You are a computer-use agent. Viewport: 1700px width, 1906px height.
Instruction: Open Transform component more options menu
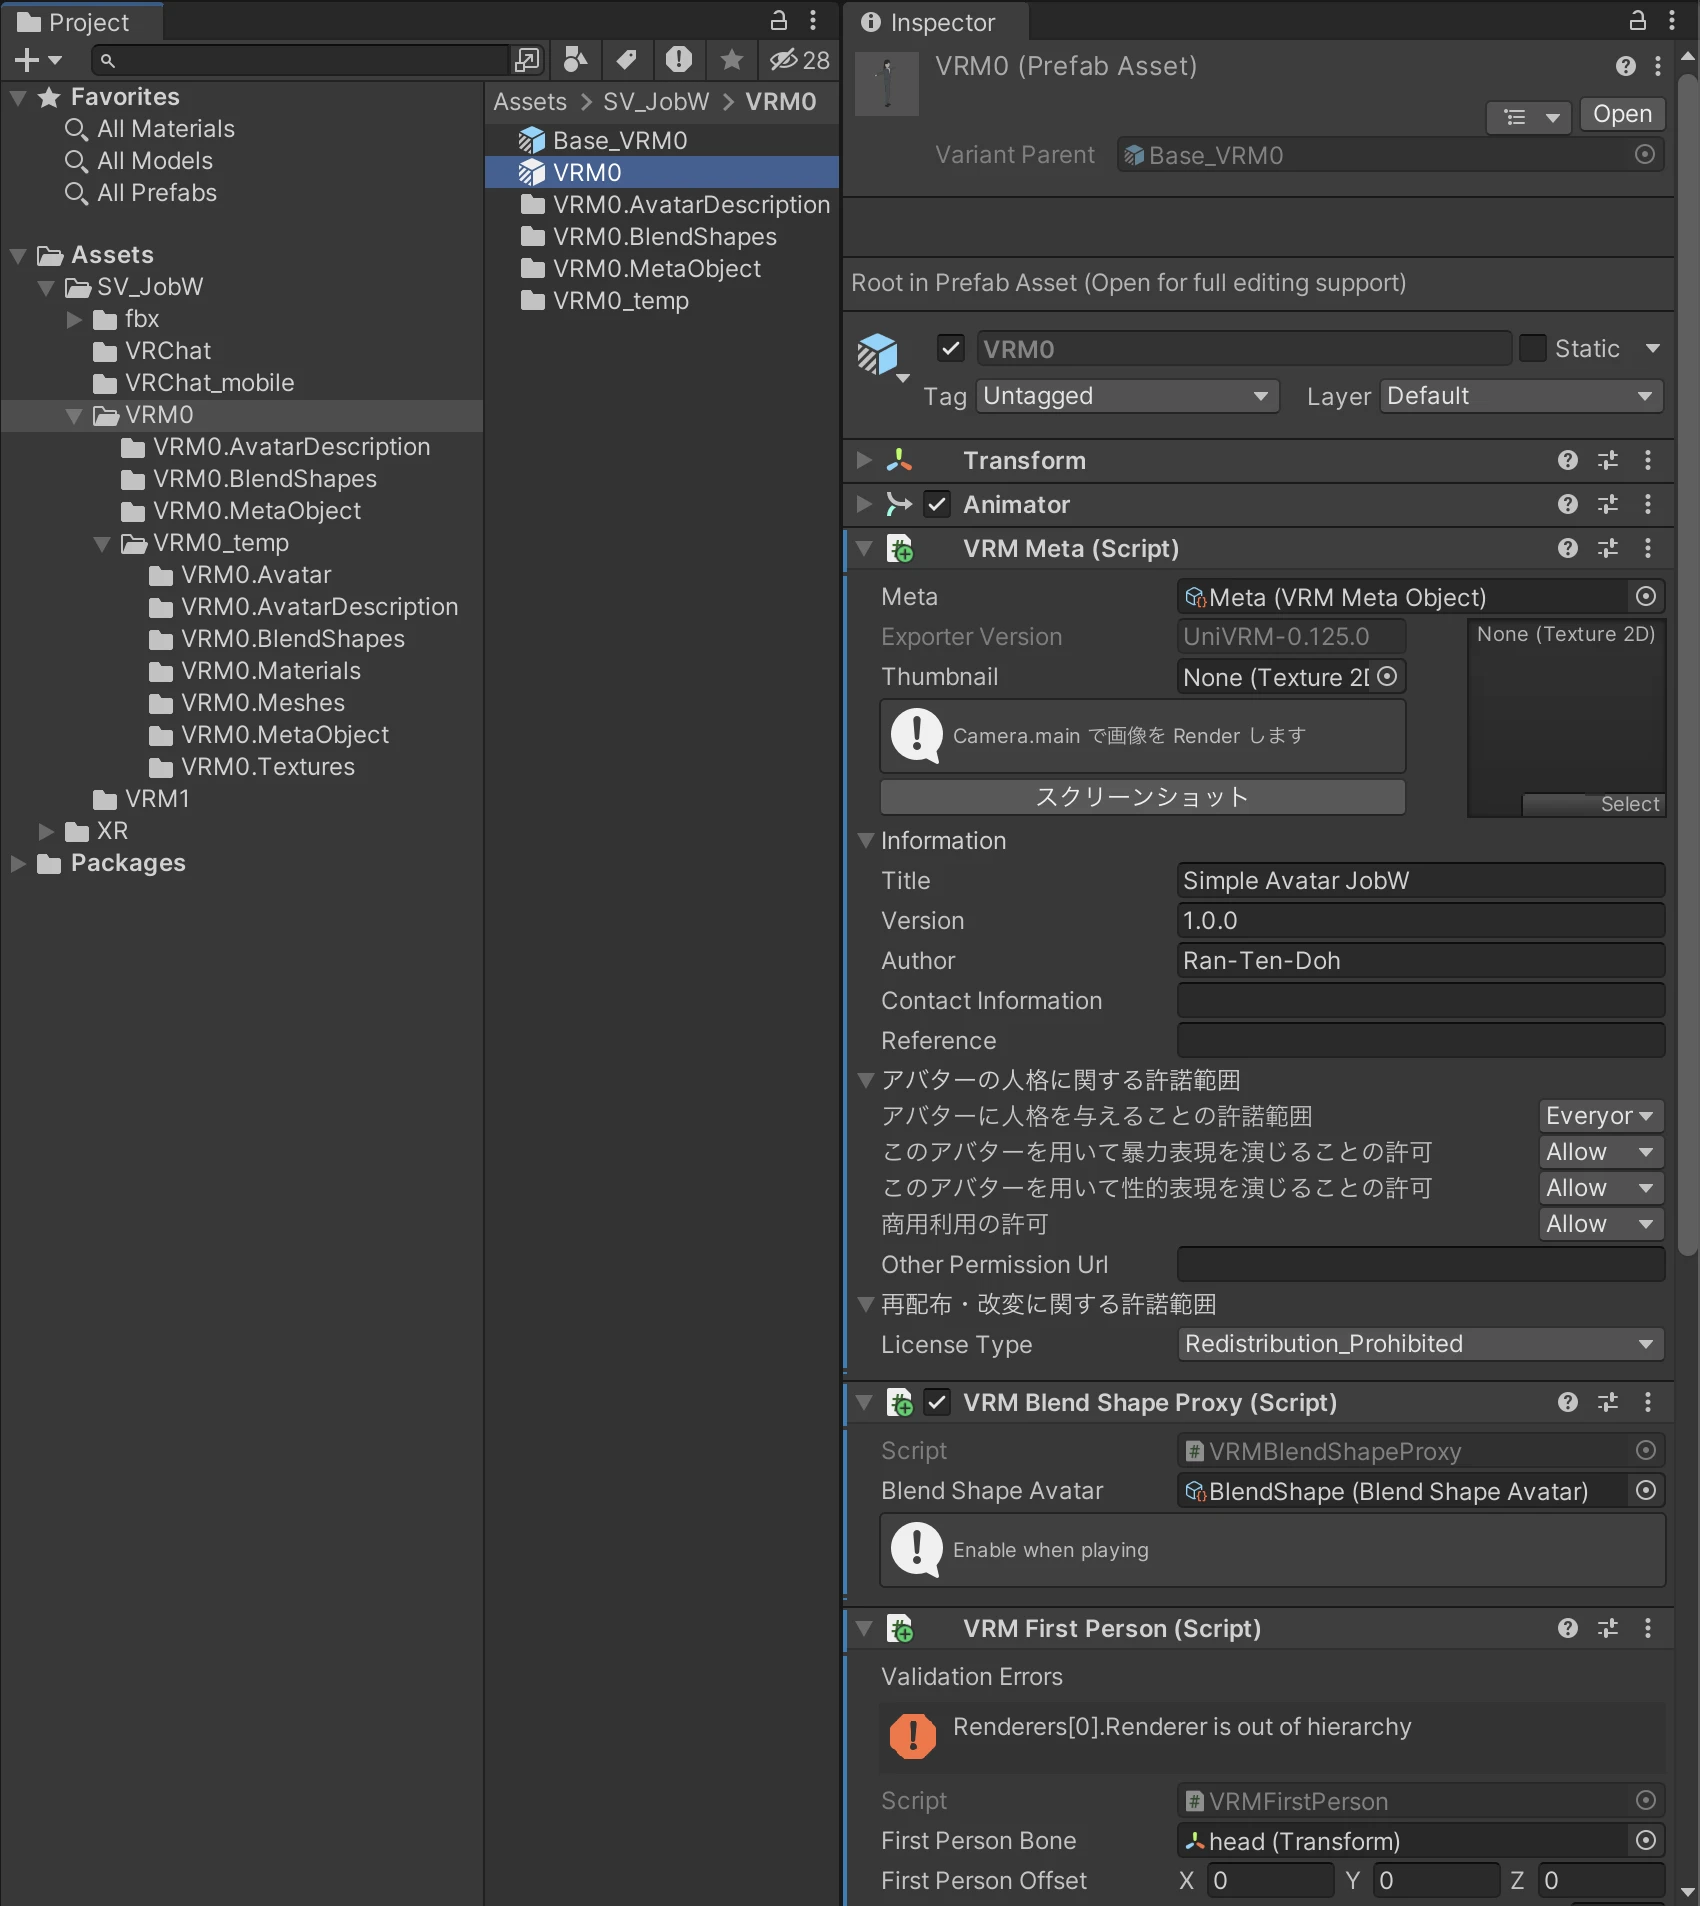[x=1648, y=460]
